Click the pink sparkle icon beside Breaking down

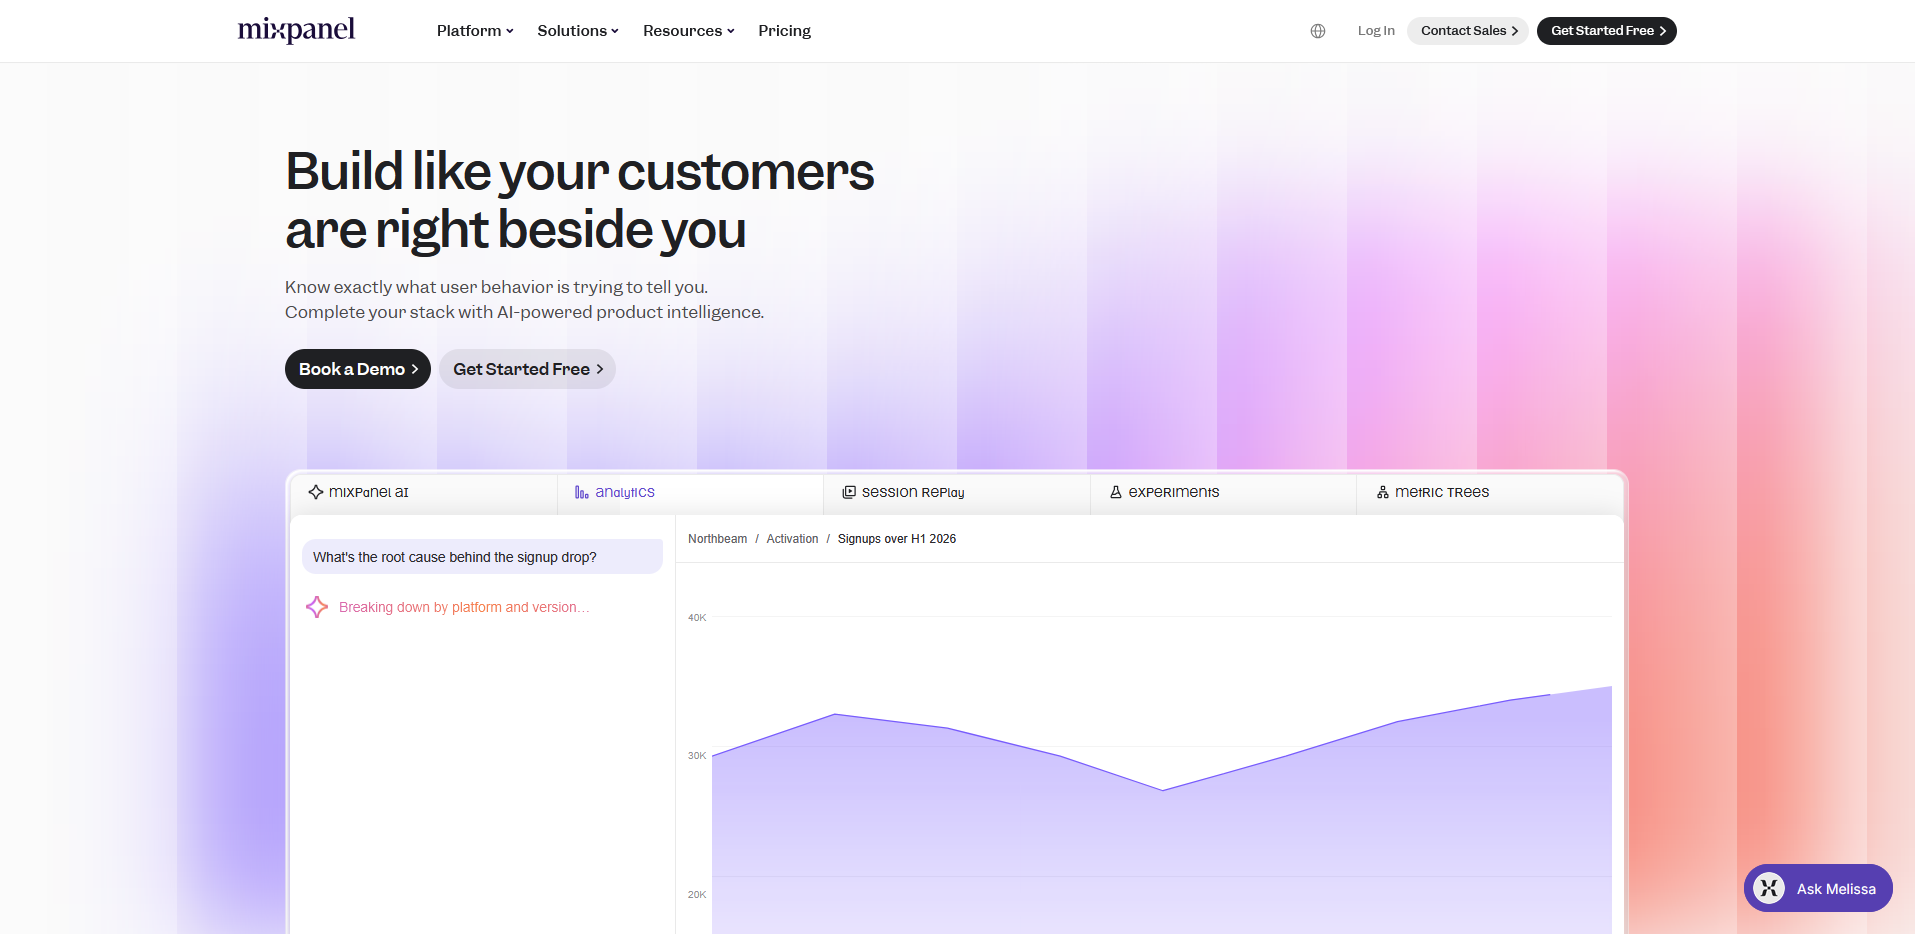317,607
